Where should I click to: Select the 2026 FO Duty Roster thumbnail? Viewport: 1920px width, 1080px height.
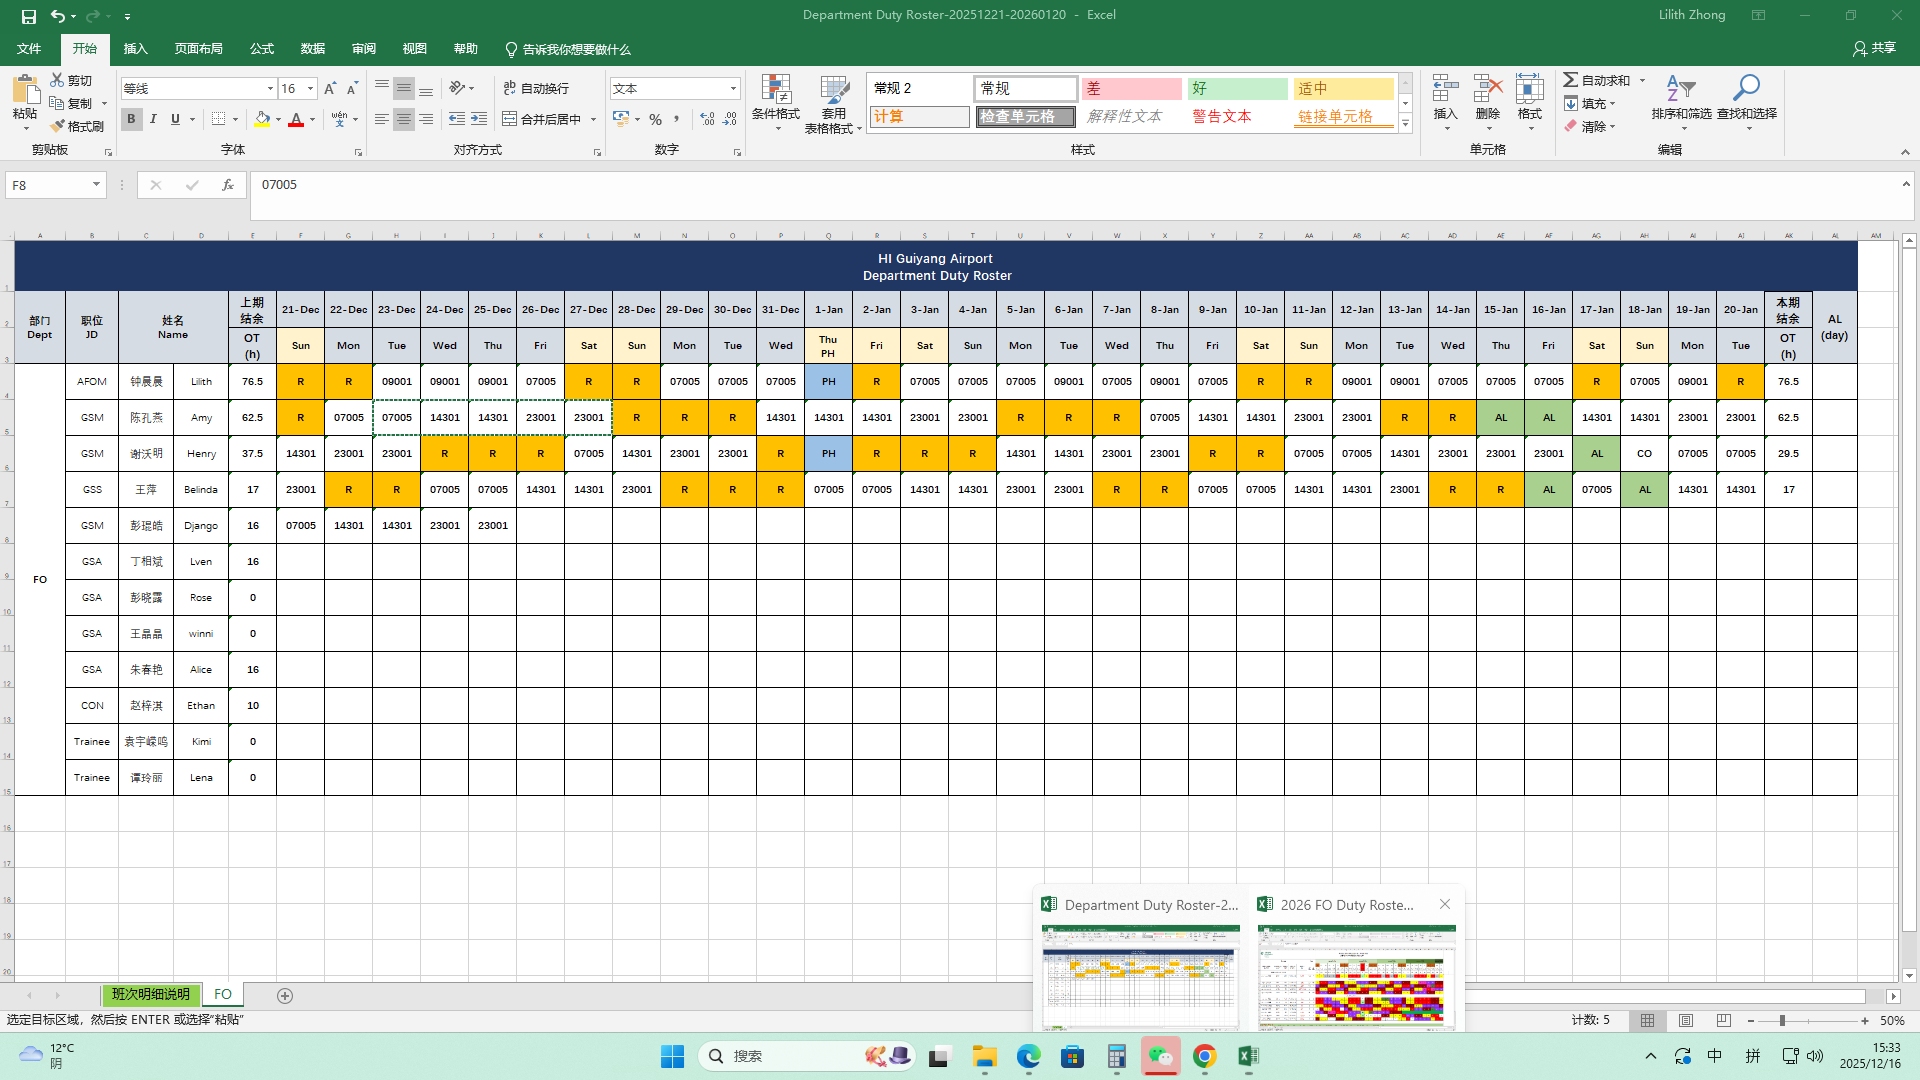pos(1357,975)
